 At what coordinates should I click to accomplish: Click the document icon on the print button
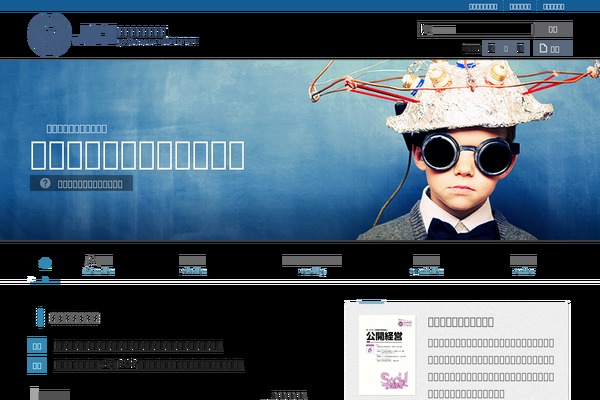tap(543, 48)
